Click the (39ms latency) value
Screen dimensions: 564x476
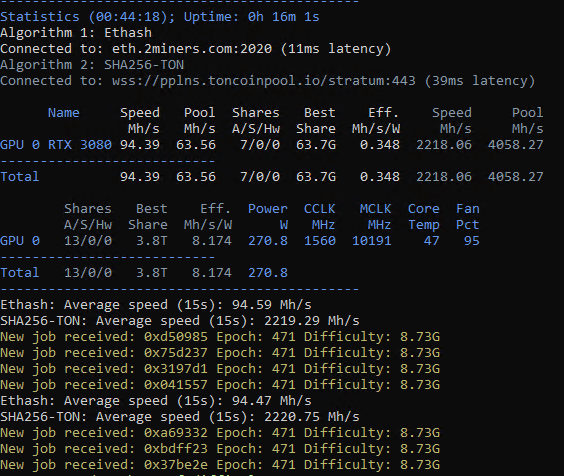click(479, 81)
